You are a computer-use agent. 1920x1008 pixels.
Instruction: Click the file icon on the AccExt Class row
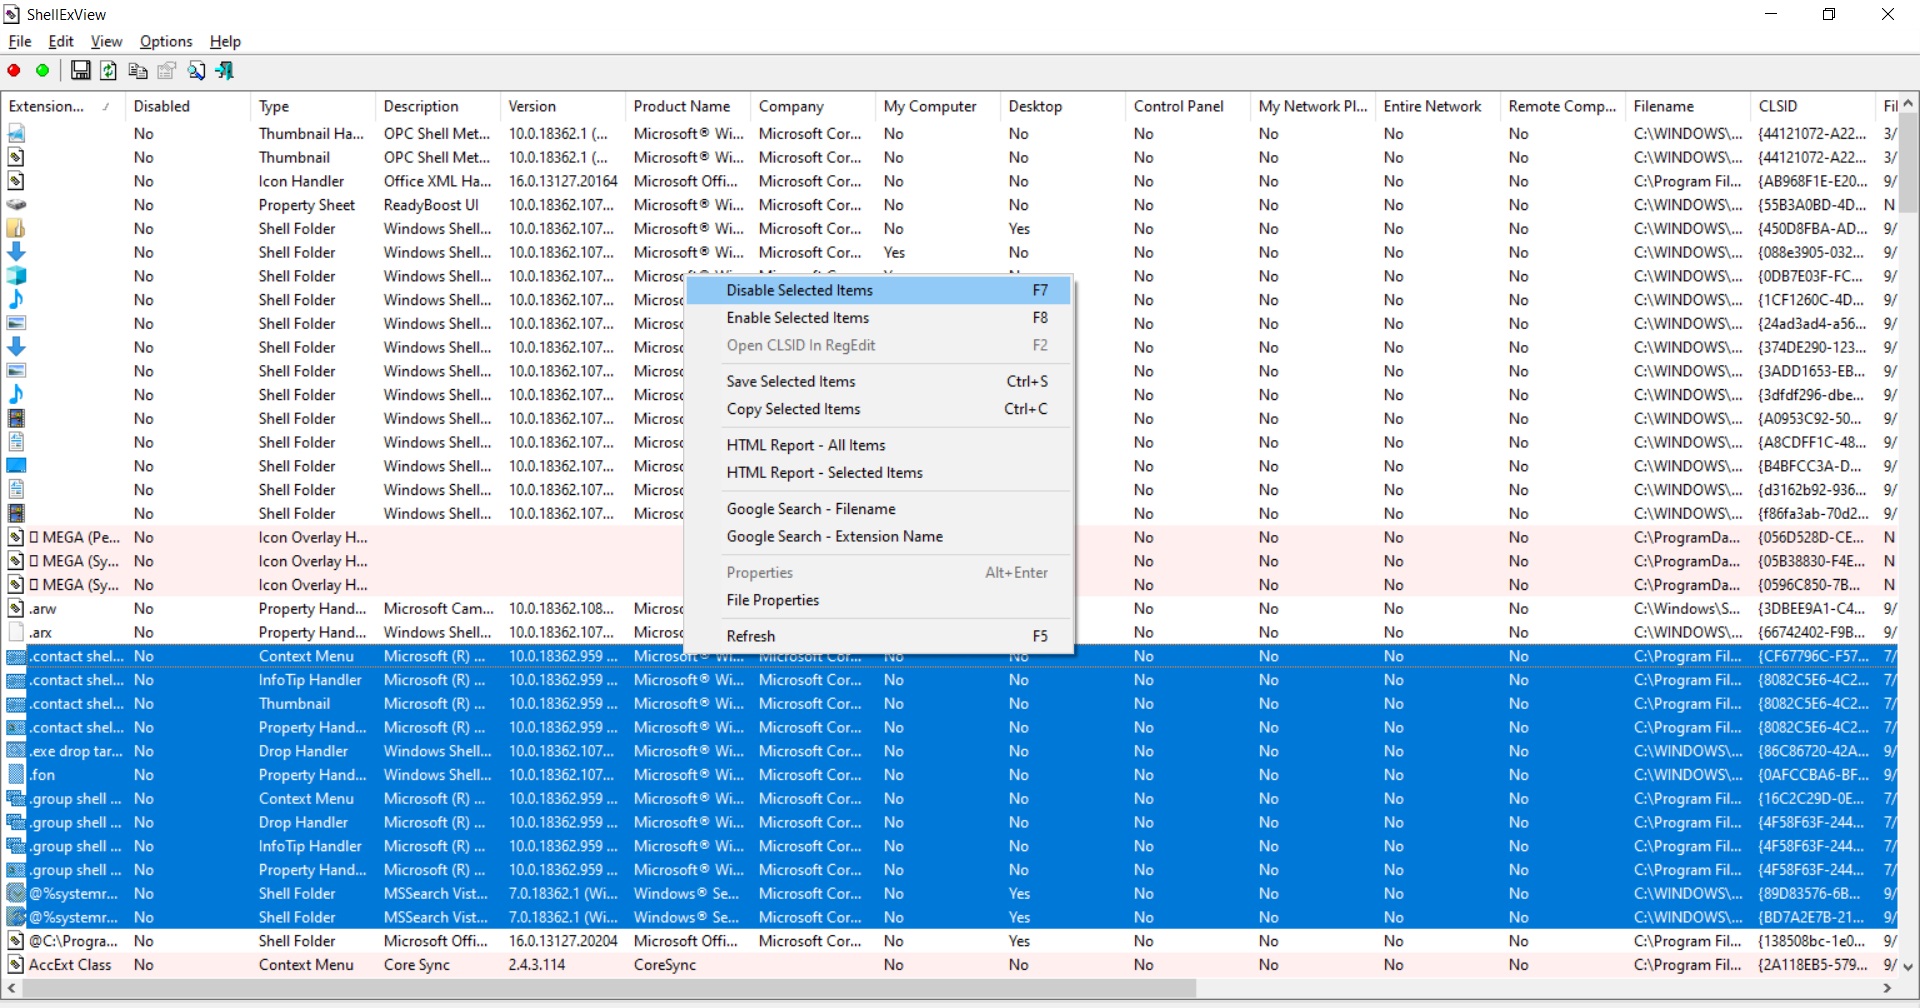pos(16,964)
